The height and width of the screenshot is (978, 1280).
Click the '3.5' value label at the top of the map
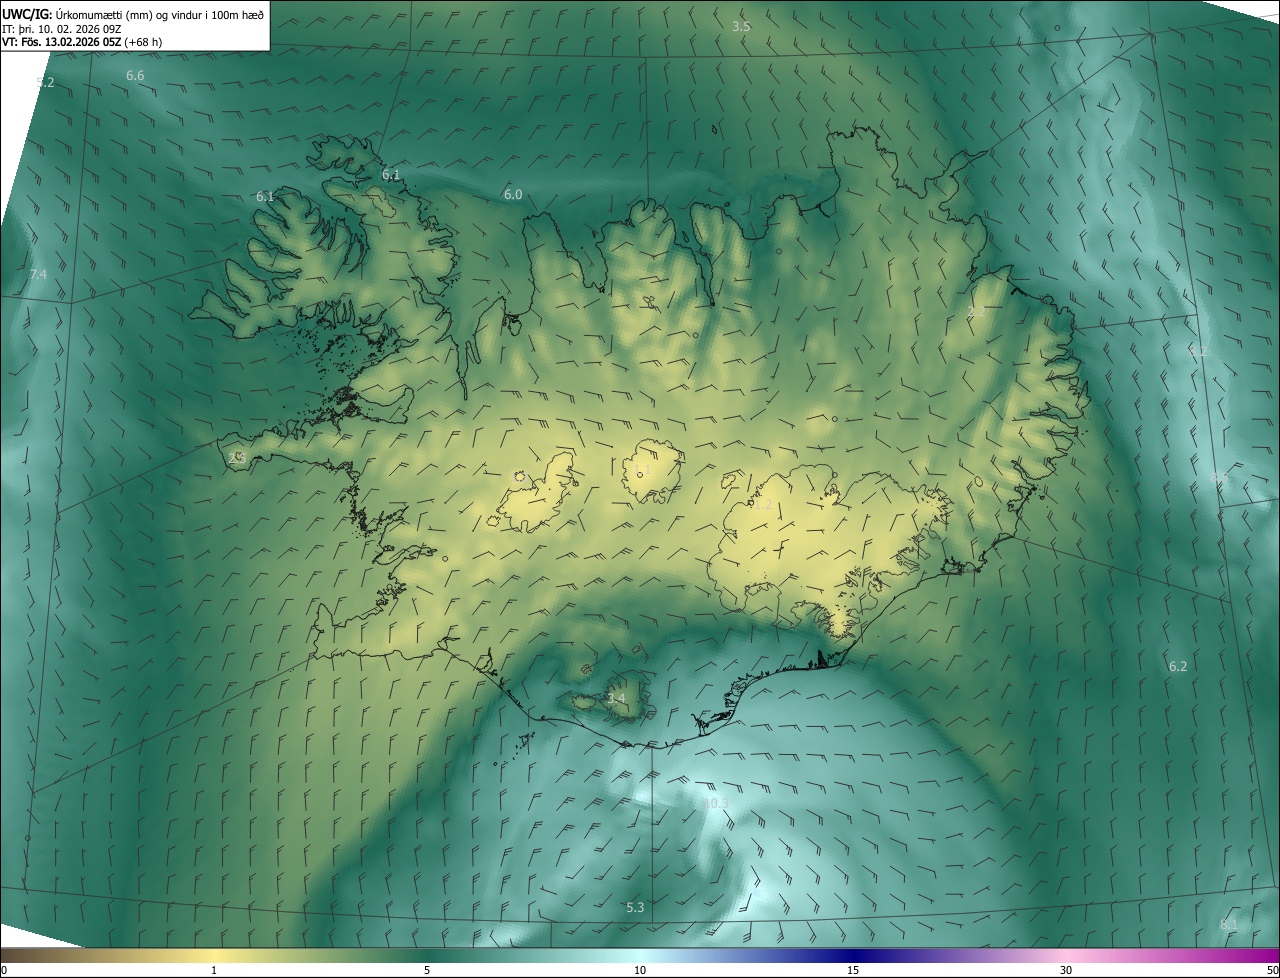tap(741, 27)
